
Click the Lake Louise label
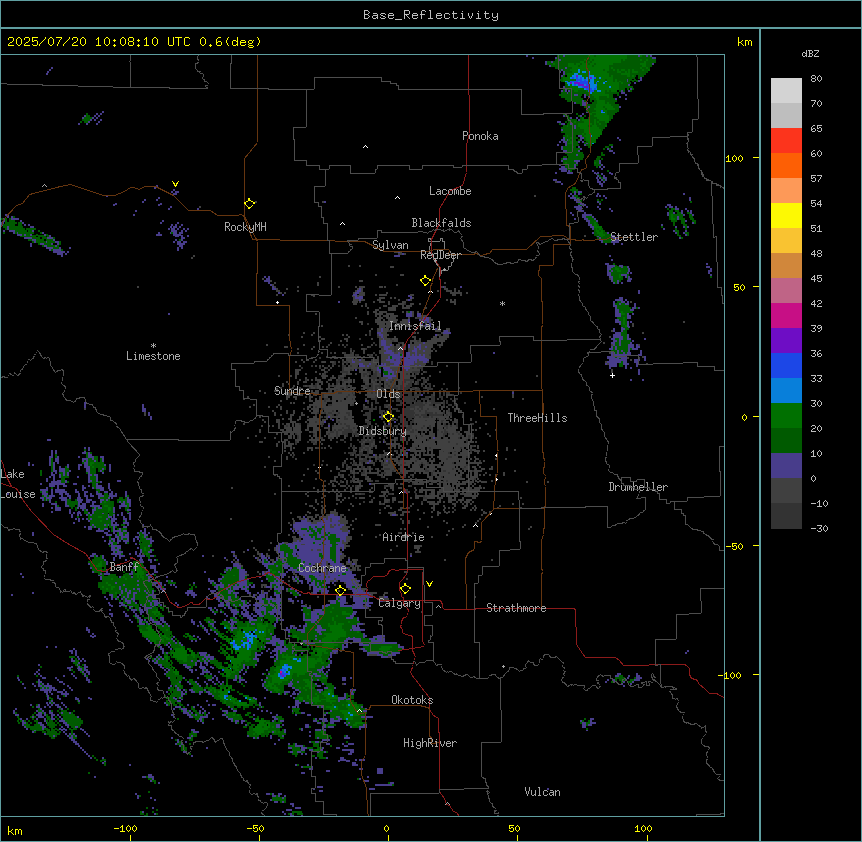coord(18,484)
